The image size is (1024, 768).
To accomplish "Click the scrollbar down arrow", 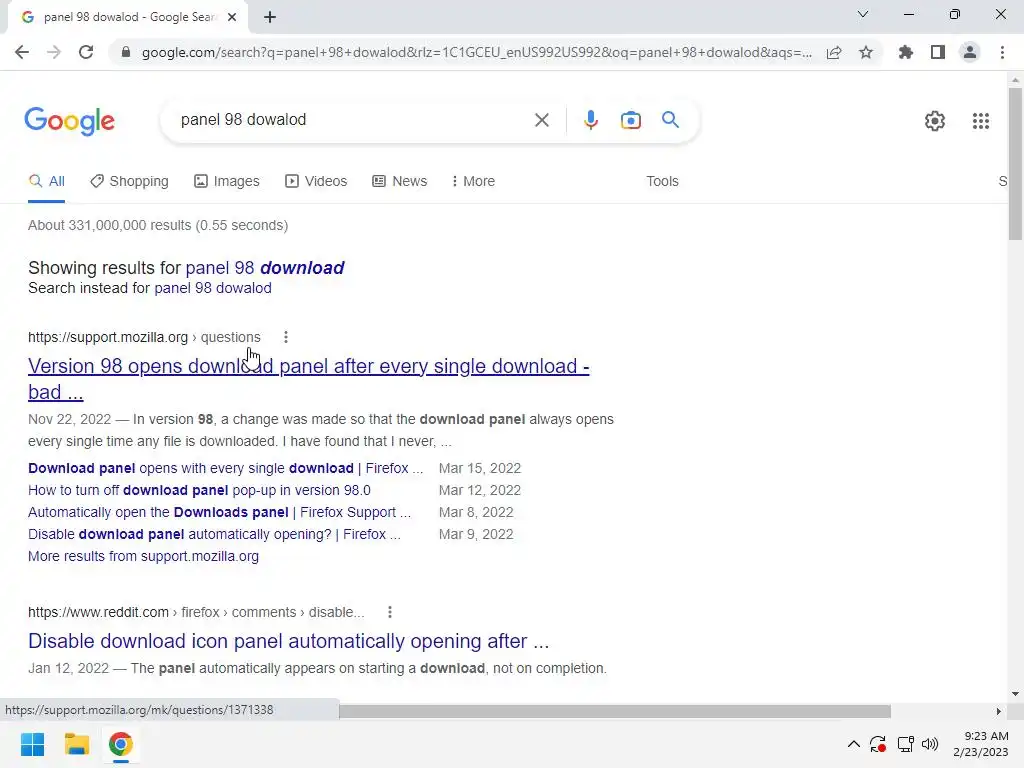I will click(x=1015, y=694).
